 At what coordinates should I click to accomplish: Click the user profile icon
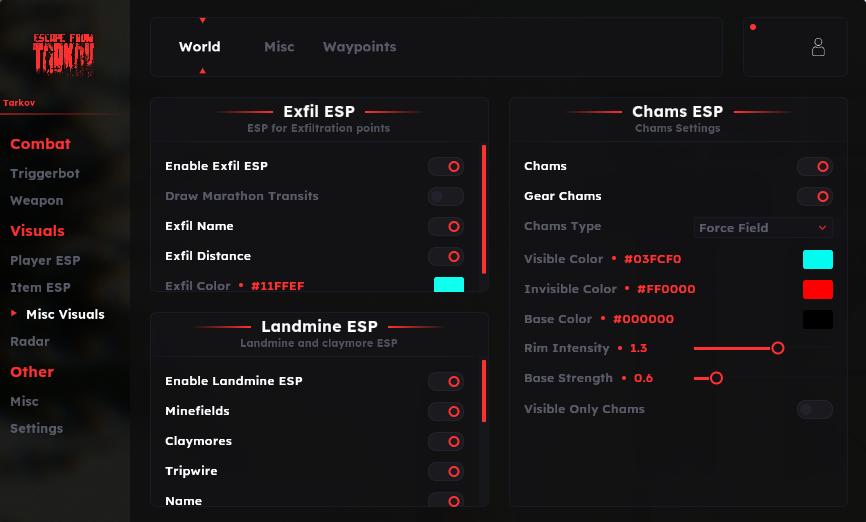(x=818, y=47)
